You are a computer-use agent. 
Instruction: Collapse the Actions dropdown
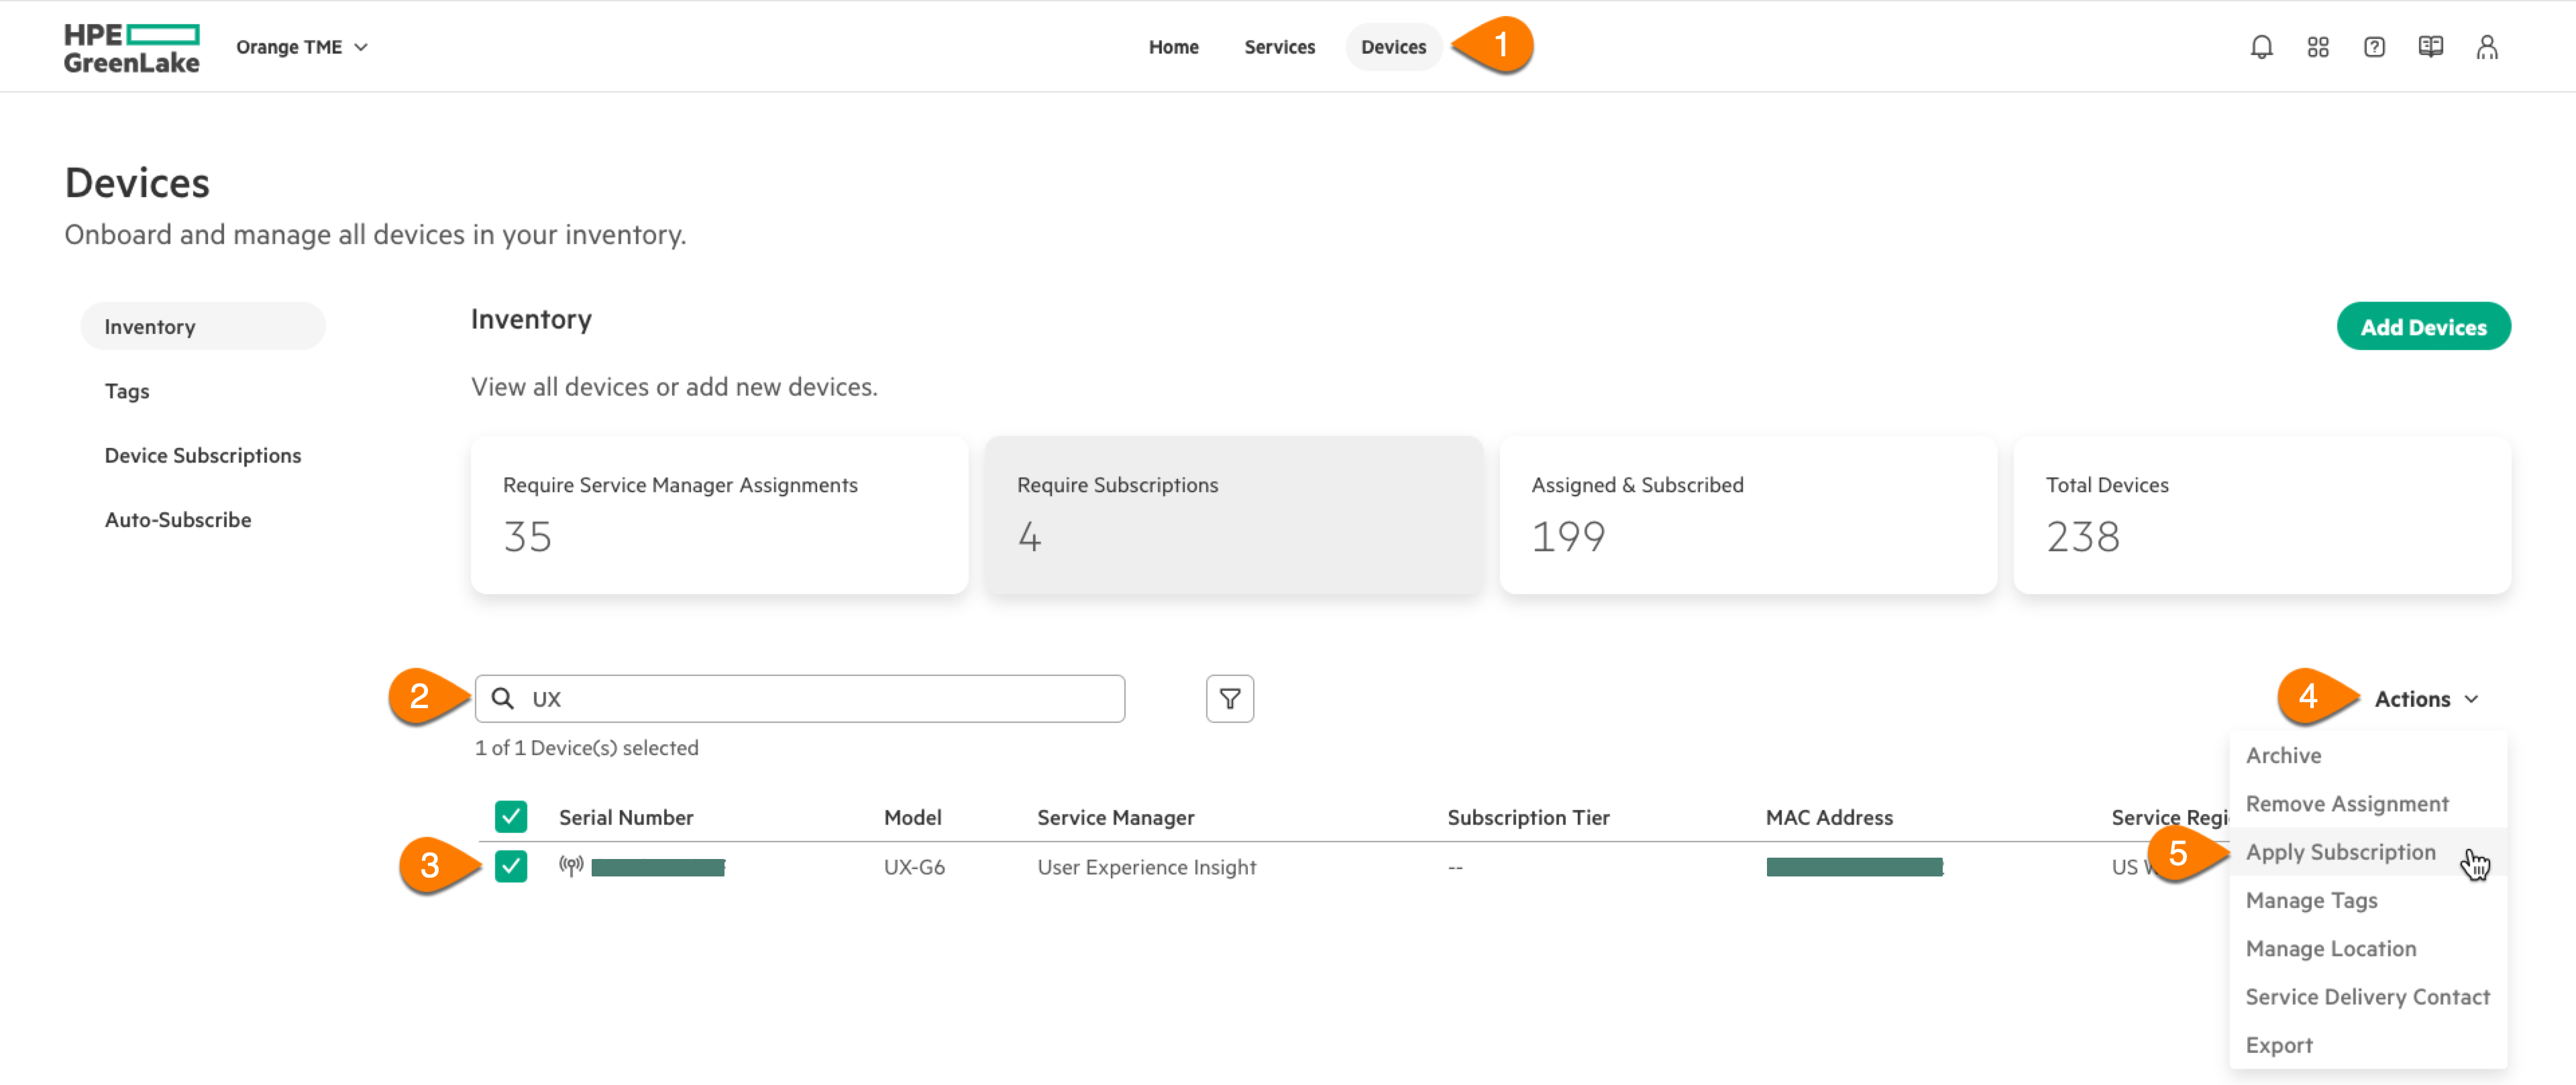(x=2426, y=698)
